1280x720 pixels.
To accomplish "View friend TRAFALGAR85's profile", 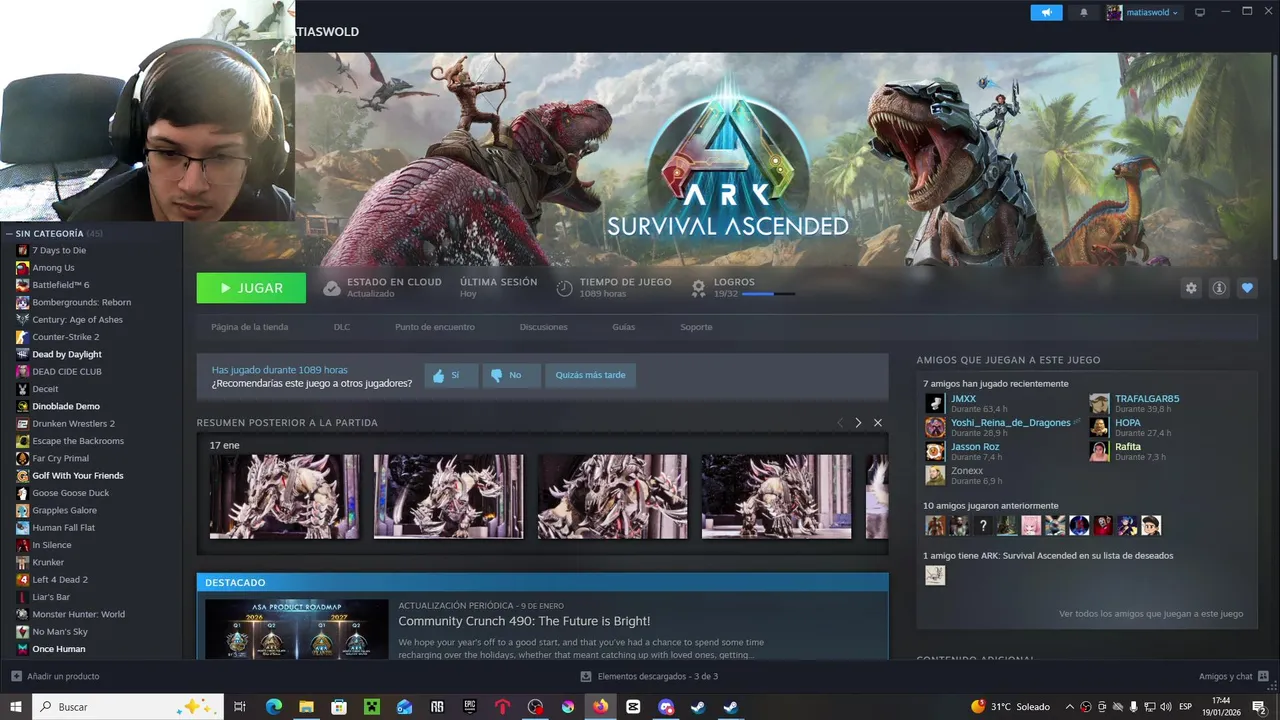I will [1147, 398].
